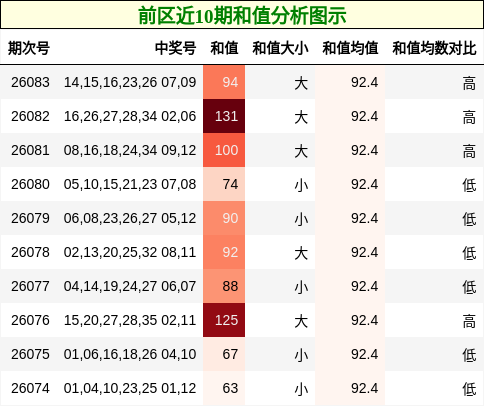Screen dimensions: 484x406
Task: Select issue number 26077
Action: coord(30,286)
